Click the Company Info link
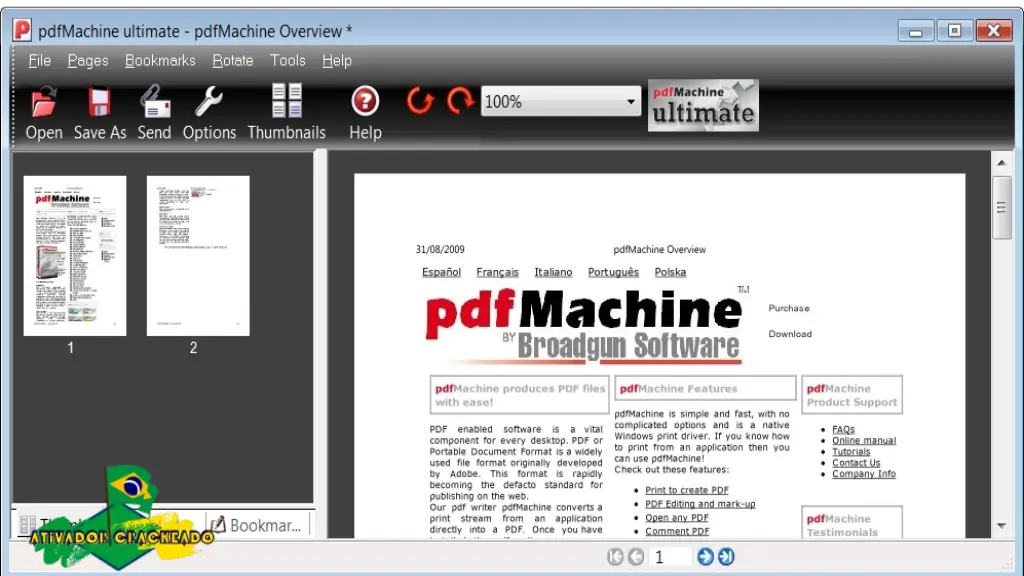1024x576 pixels. pyautogui.click(x=864, y=474)
